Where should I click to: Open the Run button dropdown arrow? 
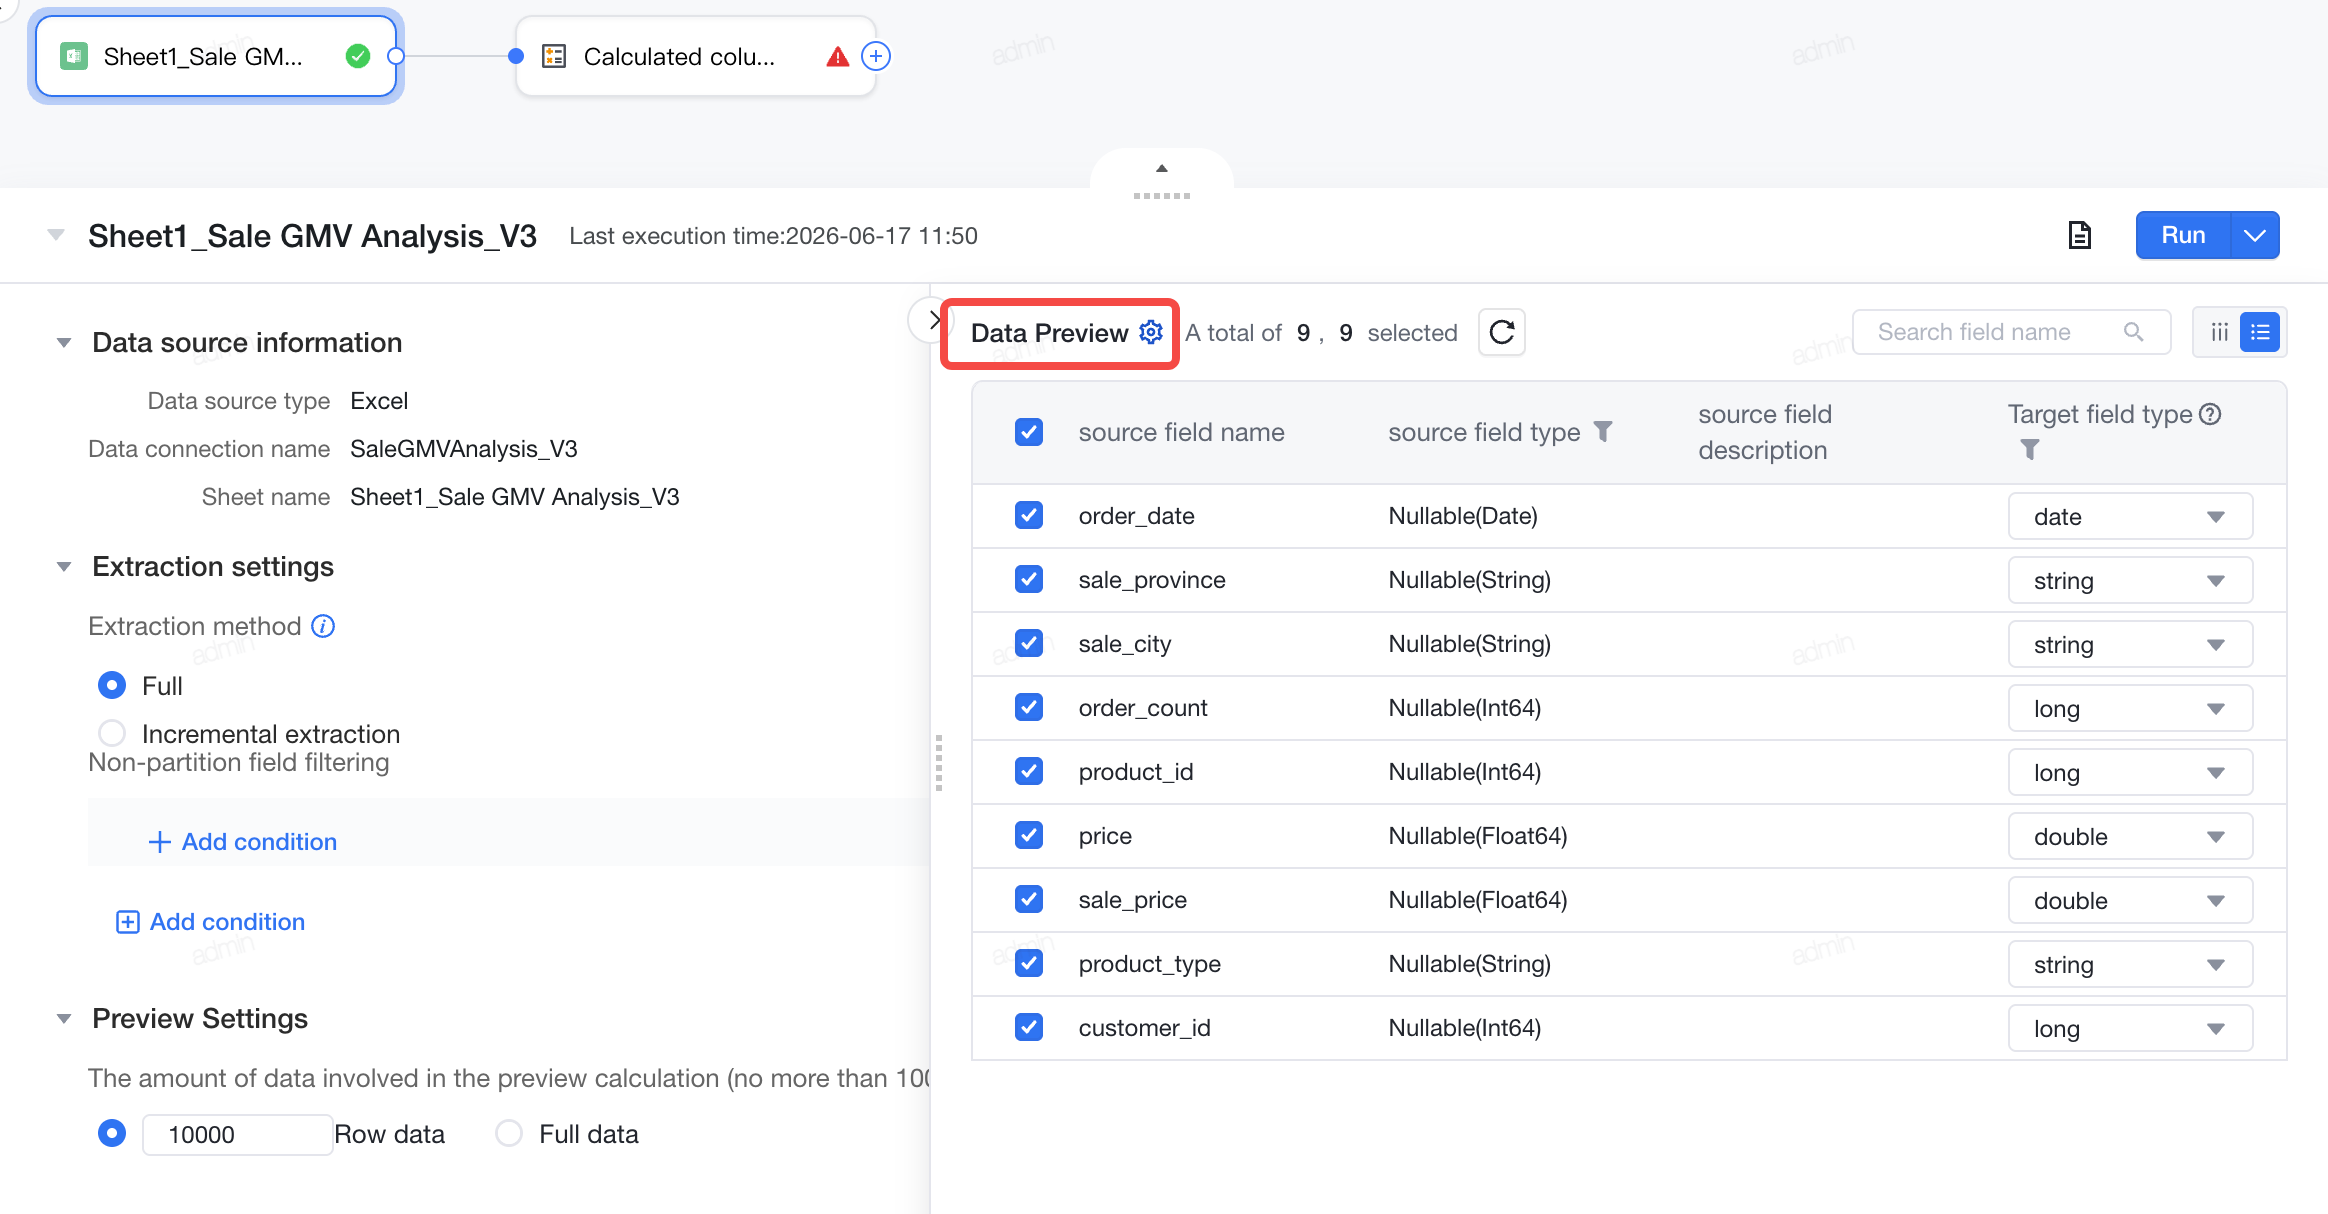[2255, 235]
